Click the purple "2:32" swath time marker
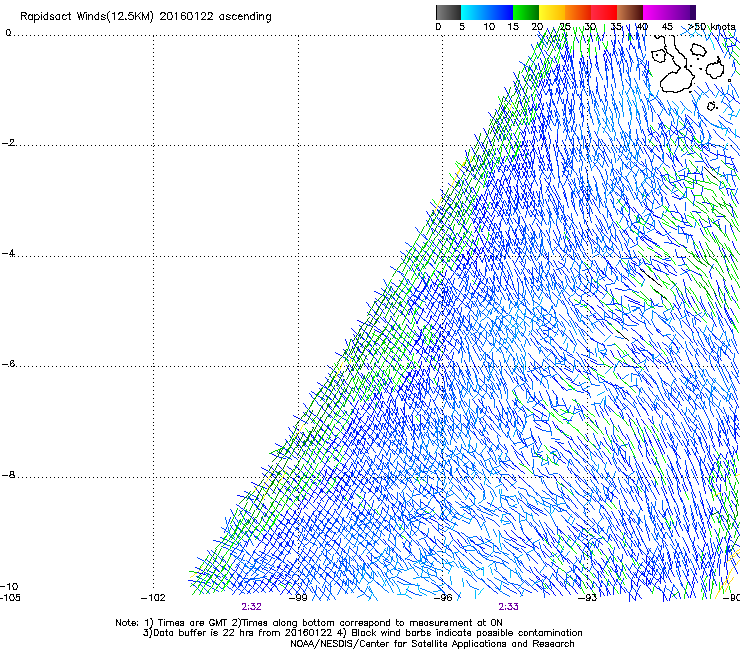Image resolution: width=740 pixels, height=650 pixels. click(x=252, y=607)
